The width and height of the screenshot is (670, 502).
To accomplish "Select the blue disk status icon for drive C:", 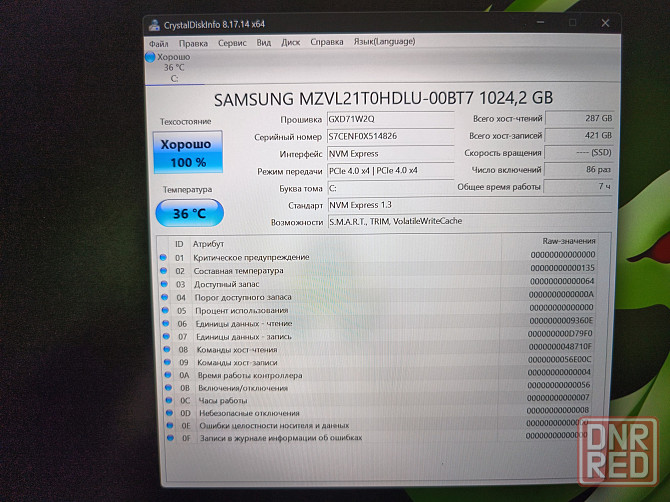I will tap(151, 57).
